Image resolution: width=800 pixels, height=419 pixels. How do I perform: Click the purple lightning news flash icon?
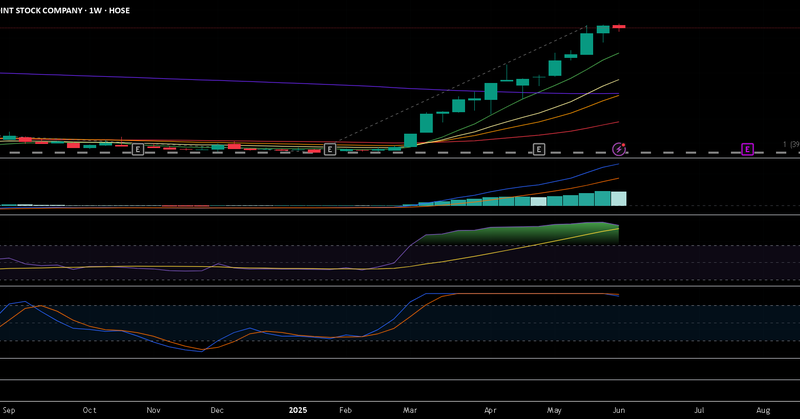coord(619,149)
